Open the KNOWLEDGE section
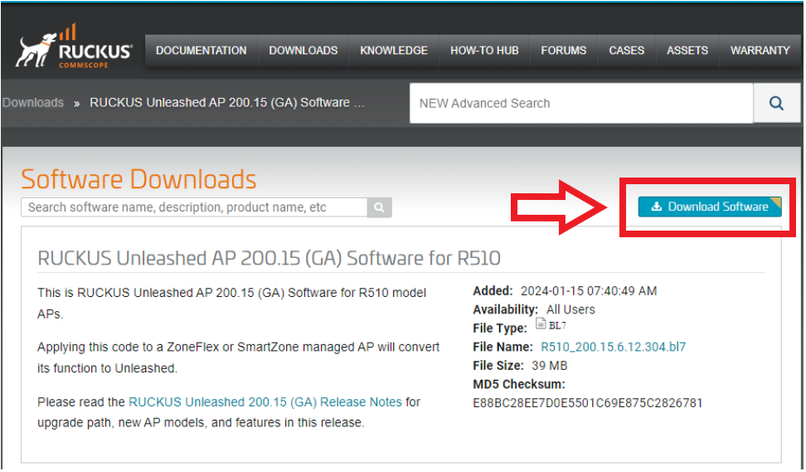Screen dimensions: 806x472 pos(393,51)
